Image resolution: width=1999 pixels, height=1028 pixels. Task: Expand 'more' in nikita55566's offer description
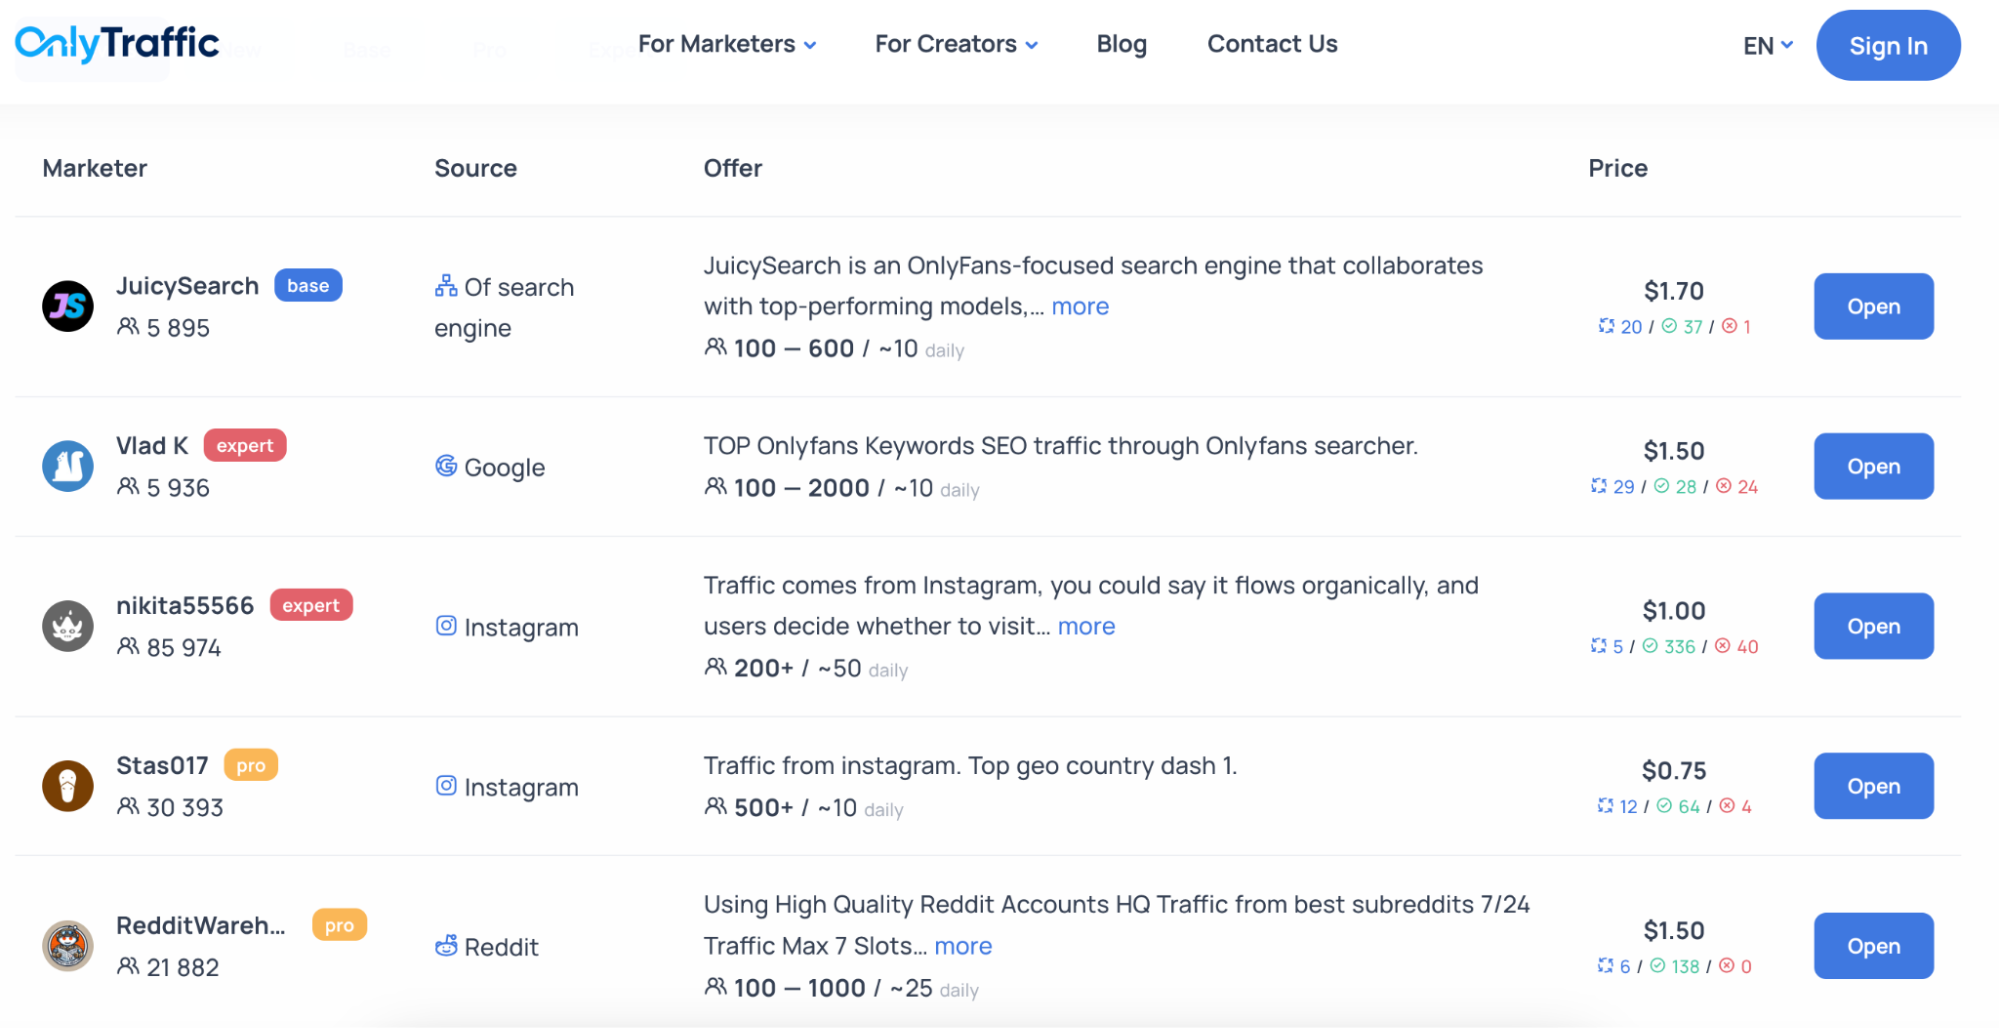point(1086,626)
